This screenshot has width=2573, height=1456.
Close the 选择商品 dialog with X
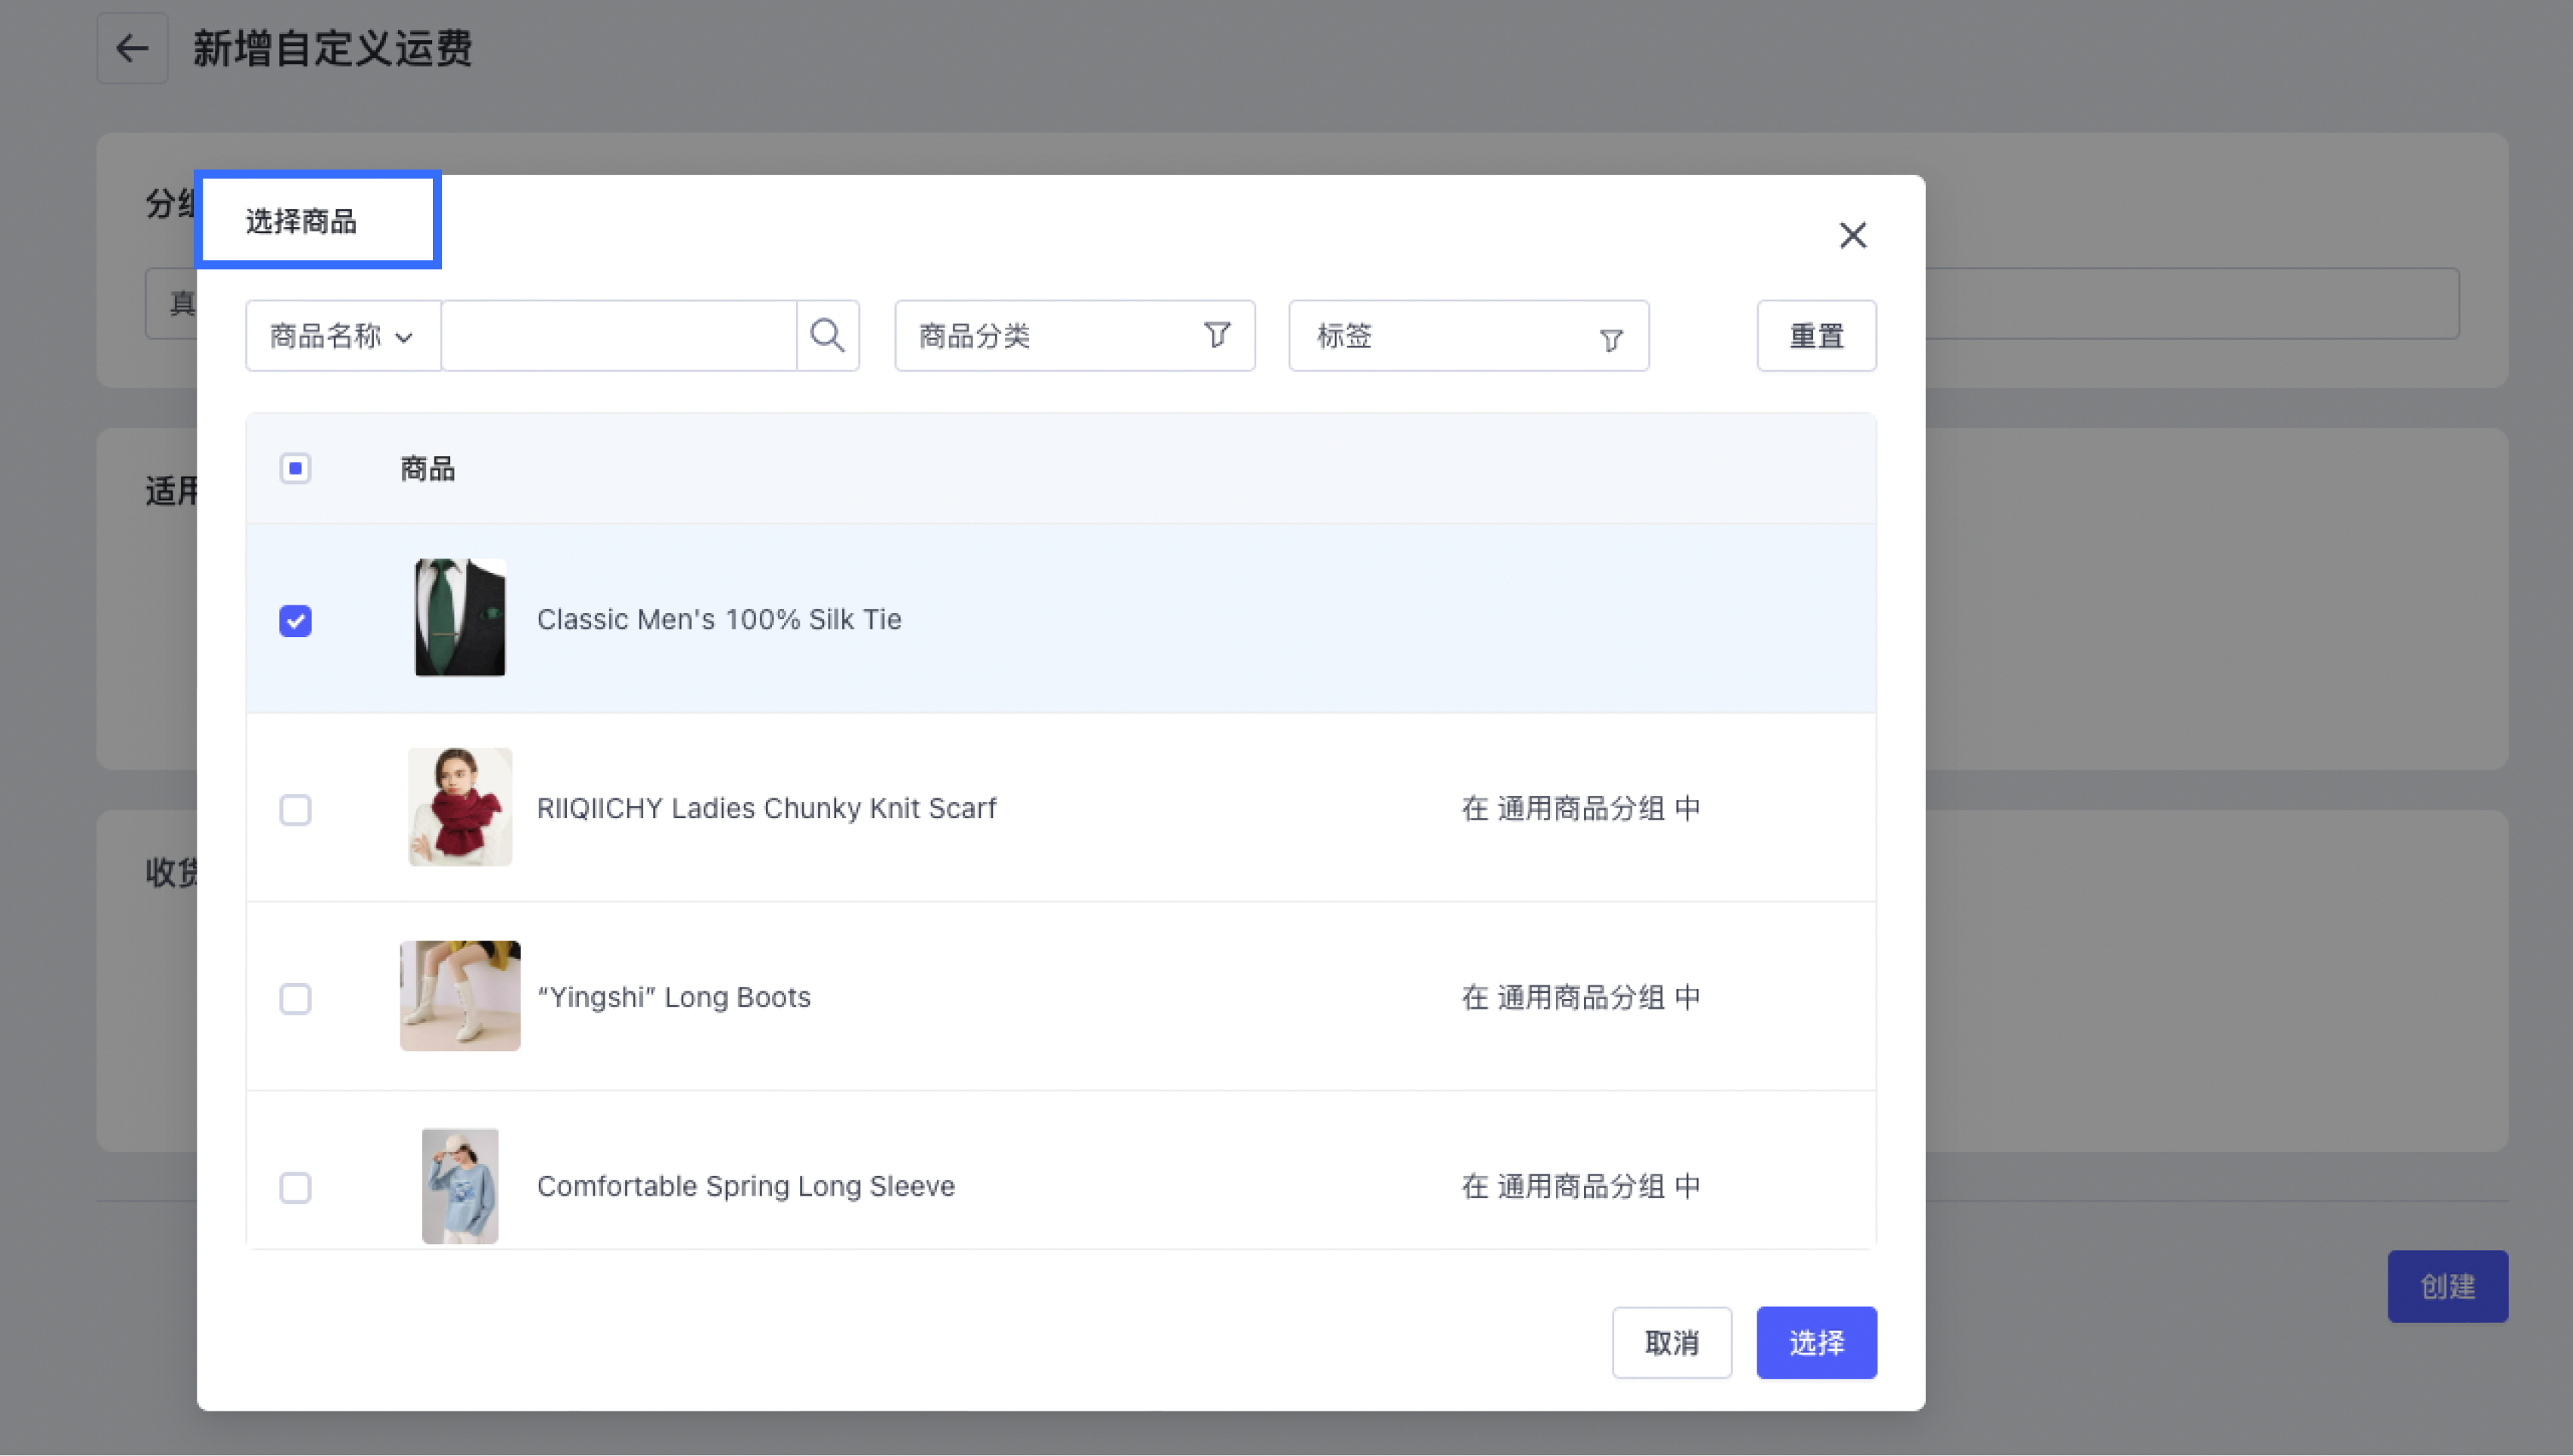click(x=1852, y=236)
